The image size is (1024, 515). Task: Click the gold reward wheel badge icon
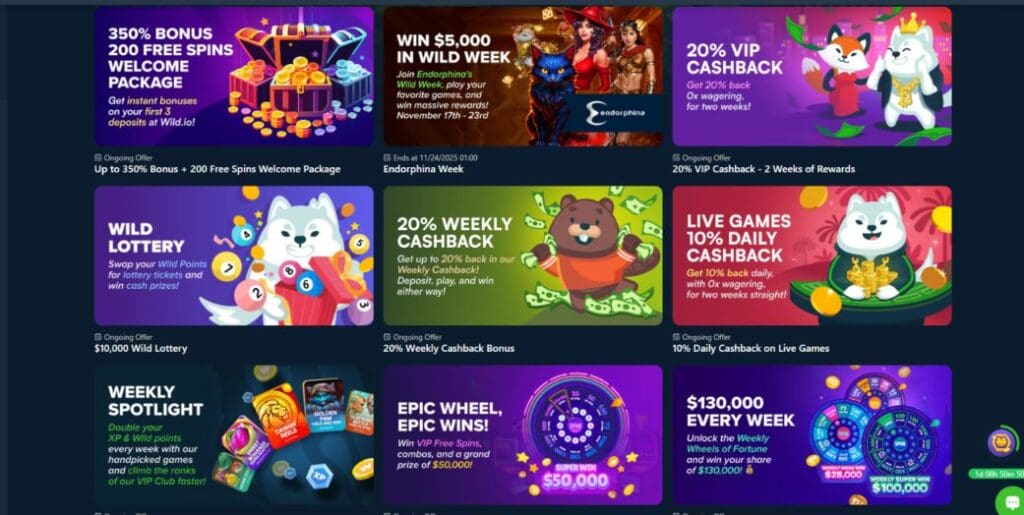[x=1001, y=443]
